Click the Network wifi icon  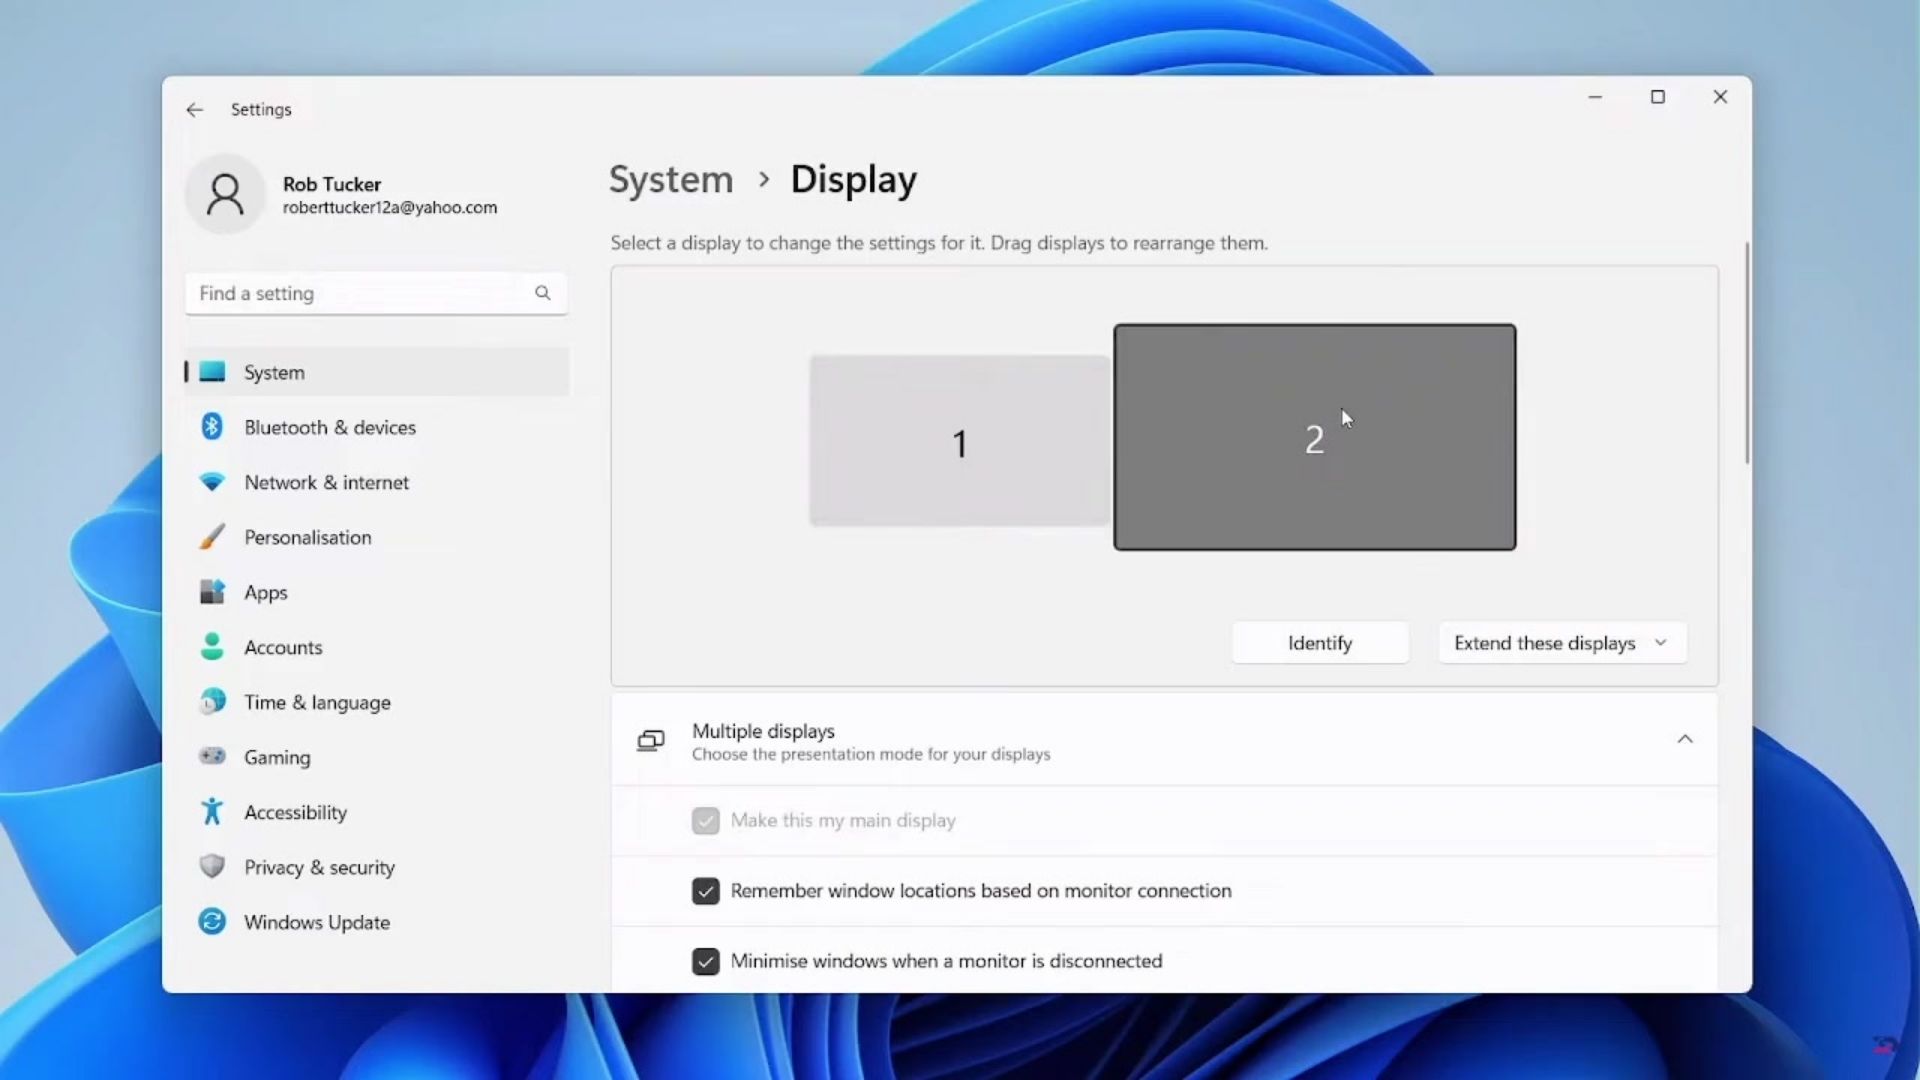(x=212, y=482)
